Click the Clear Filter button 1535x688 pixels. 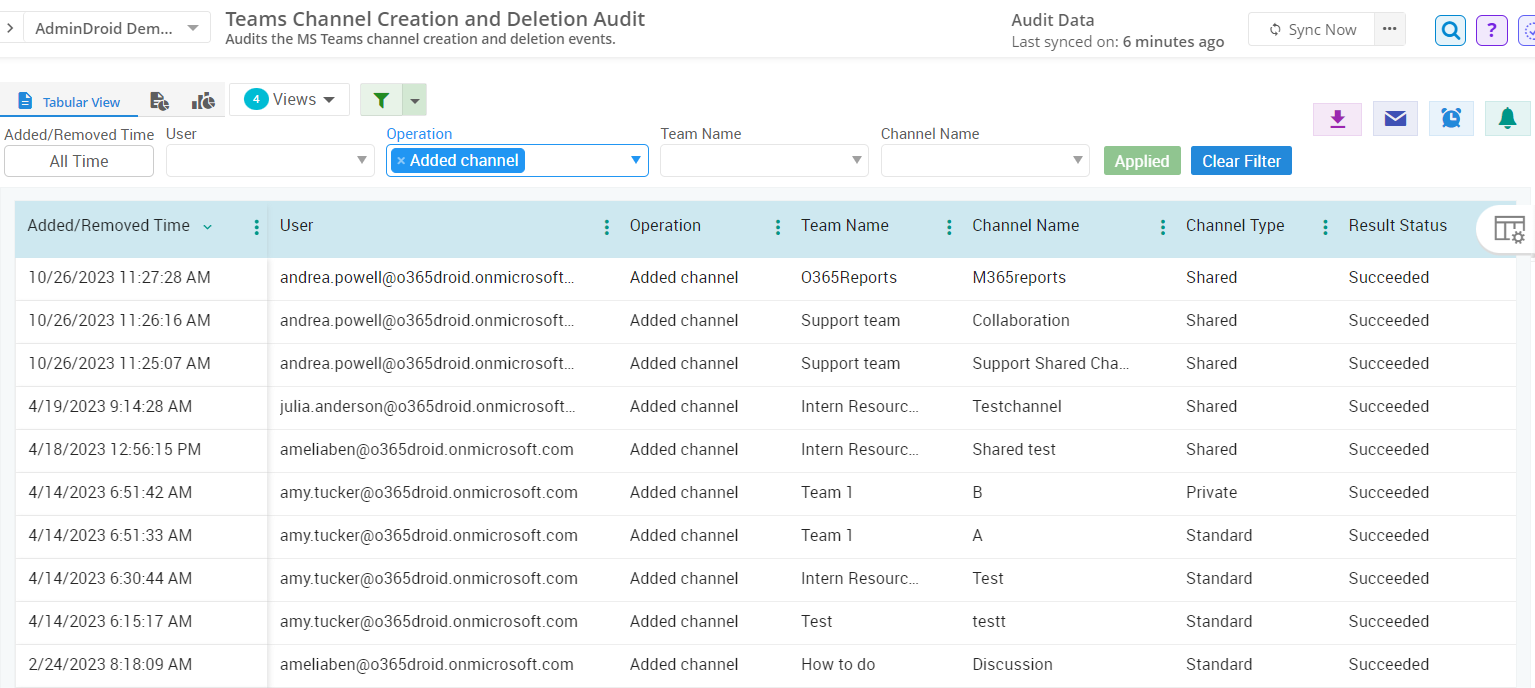pos(1241,160)
